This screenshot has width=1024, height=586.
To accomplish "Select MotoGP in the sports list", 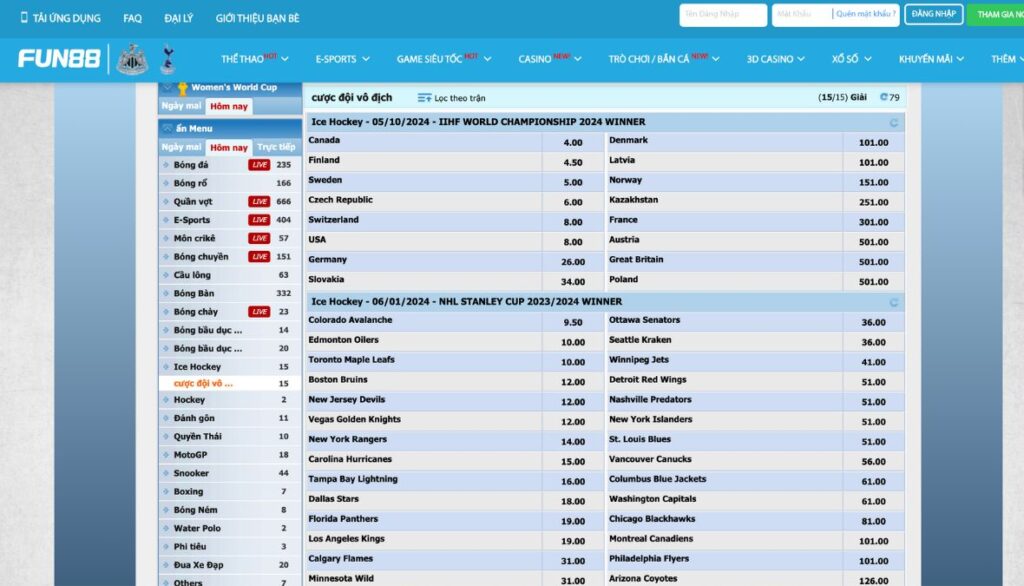I will click(230, 455).
